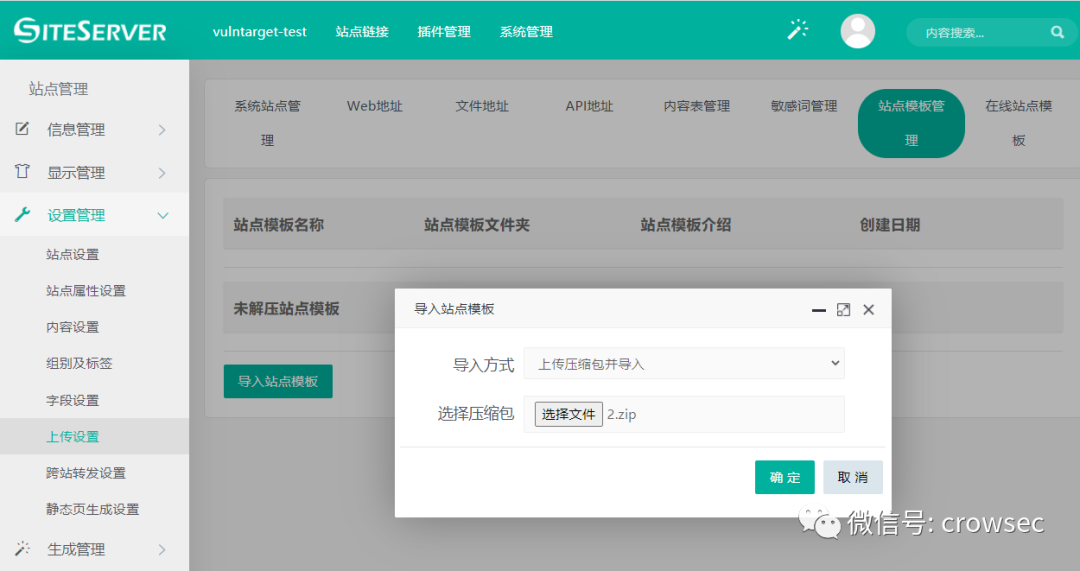Image resolution: width=1080 pixels, height=571 pixels.
Task: Click the 生成管理 wand icon
Action: 22,548
